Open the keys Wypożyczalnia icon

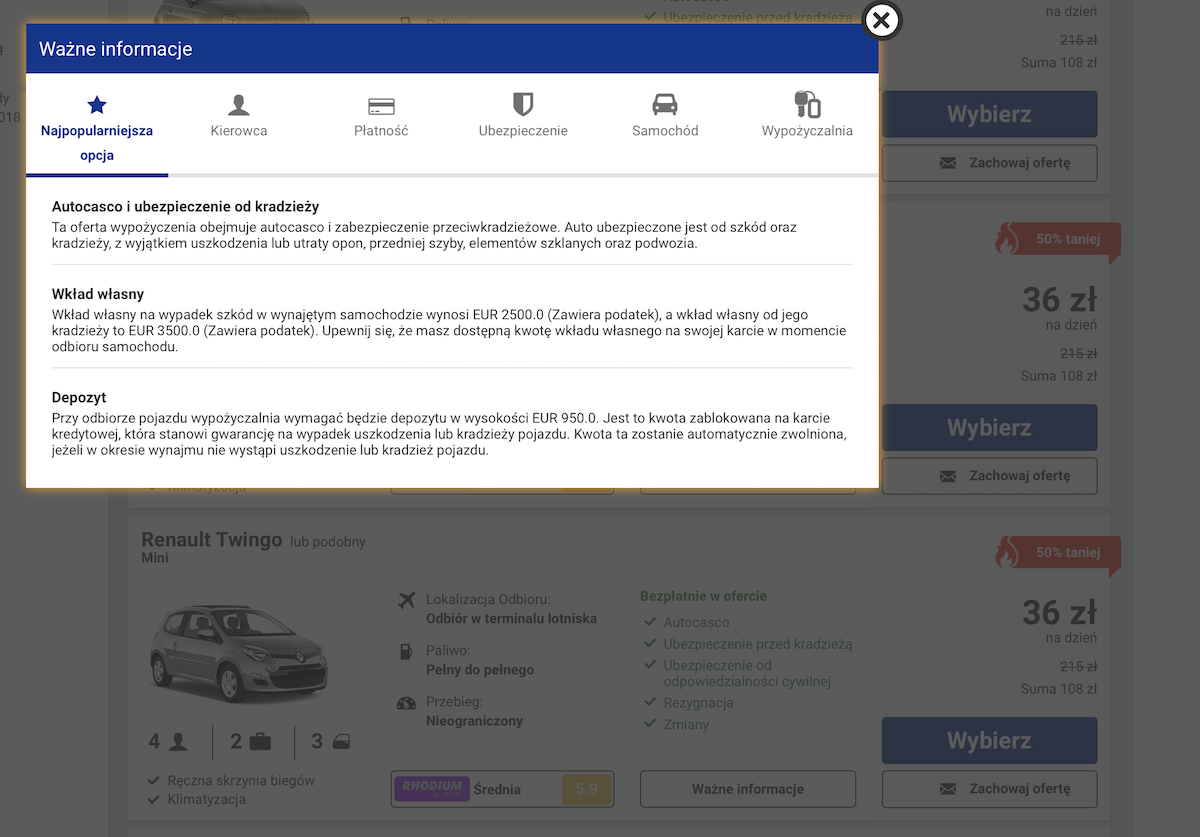807,104
